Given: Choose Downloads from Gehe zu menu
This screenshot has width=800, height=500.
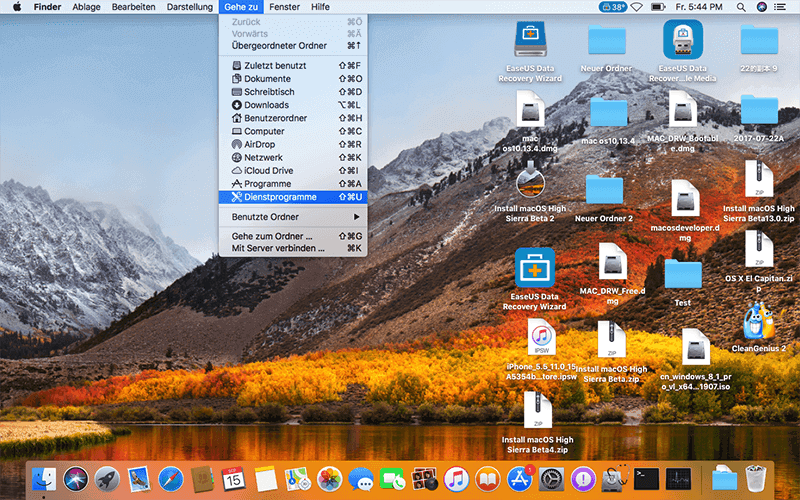Looking at the screenshot, I should [x=293, y=105].
